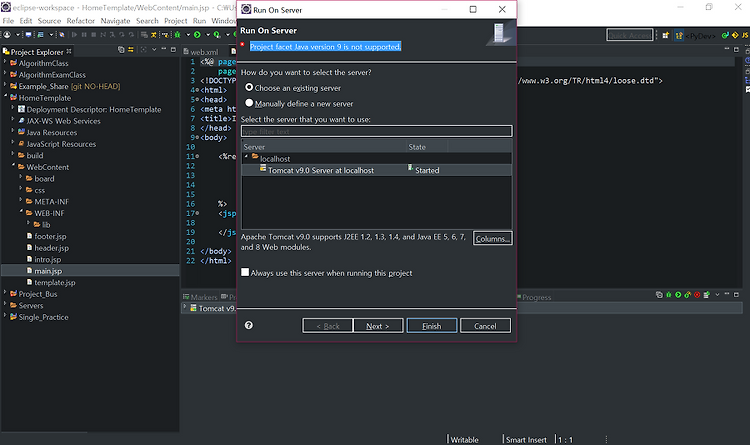Screen dimensions: 750x445
Task: Click the Open Perspective icon
Action: (x=665, y=35)
